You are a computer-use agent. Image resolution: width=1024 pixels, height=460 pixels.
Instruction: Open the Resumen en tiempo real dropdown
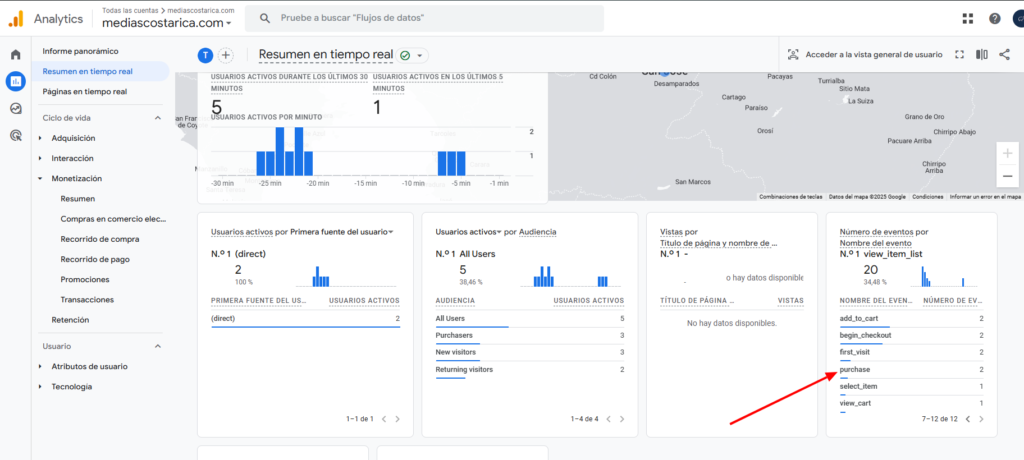coord(421,56)
